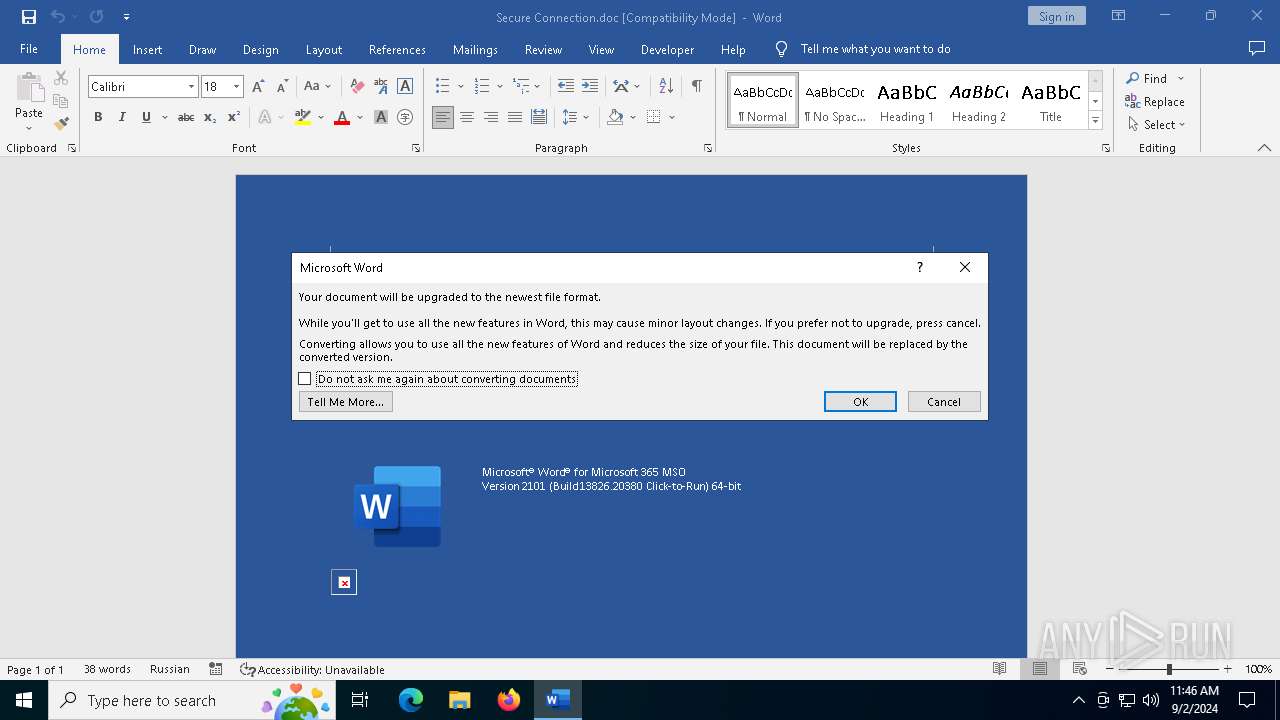Decrease font size with Shrink Font icon
The image size is (1280, 720).
click(283, 87)
